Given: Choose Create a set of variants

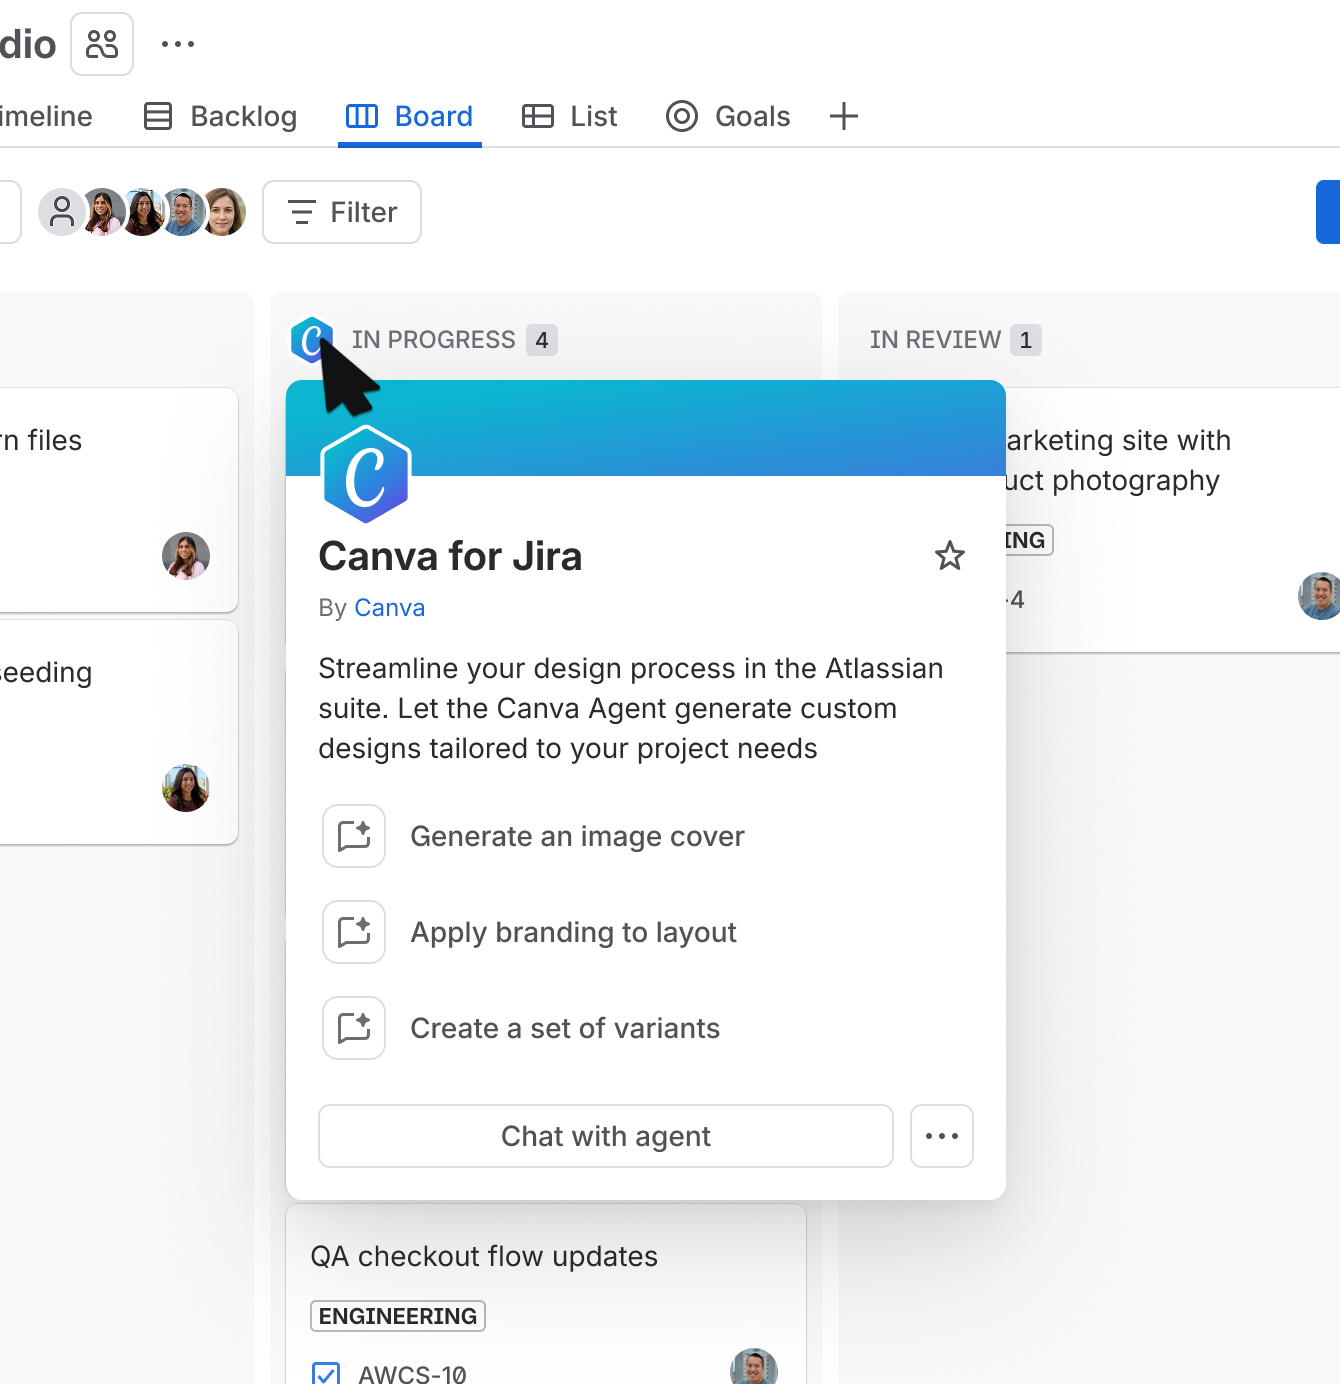Looking at the screenshot, I should [x=522, y=1028].
